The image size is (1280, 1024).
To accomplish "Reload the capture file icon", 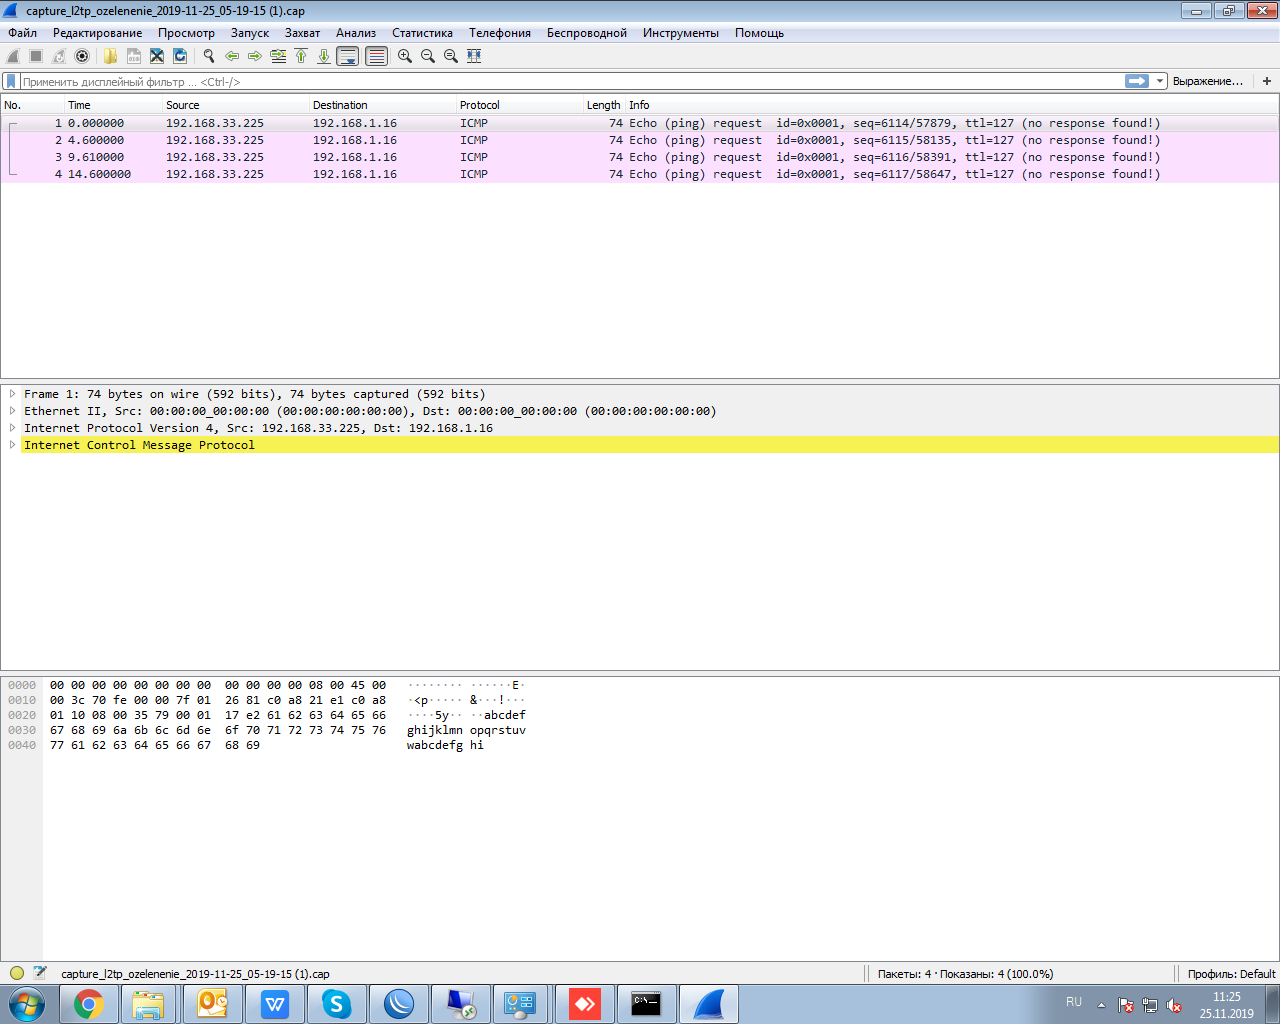I will pos(180,56).
